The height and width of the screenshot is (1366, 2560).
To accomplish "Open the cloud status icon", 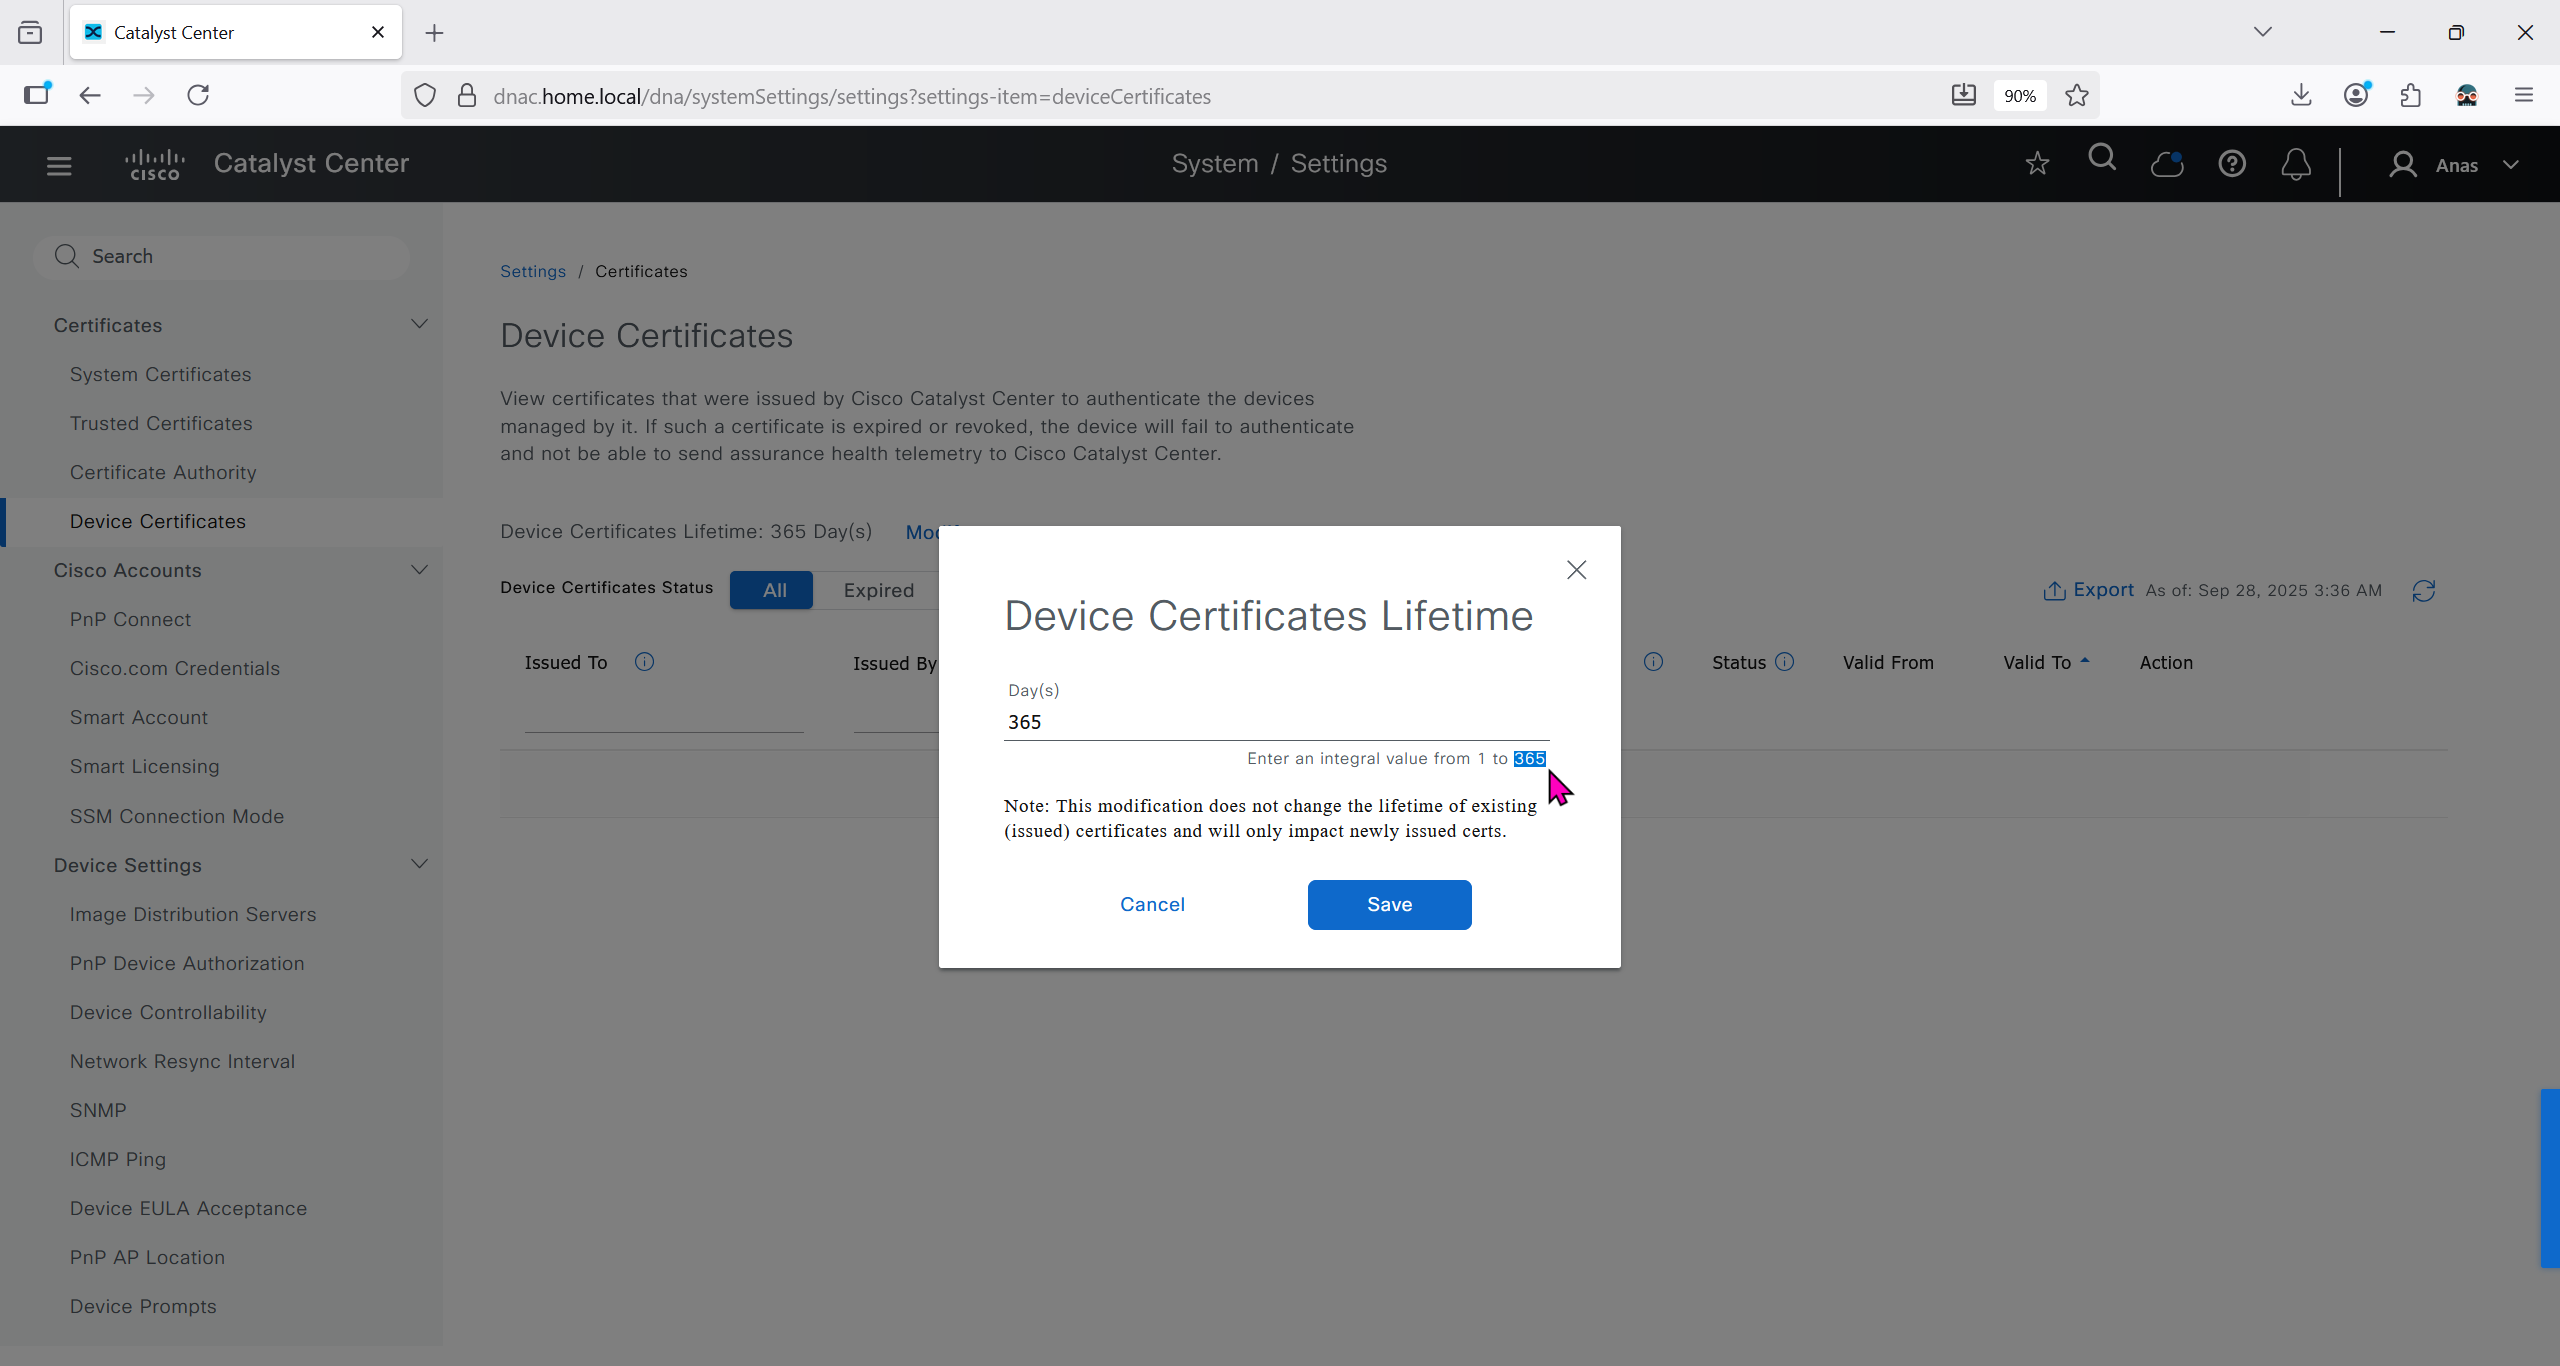I will [2167, 164].
